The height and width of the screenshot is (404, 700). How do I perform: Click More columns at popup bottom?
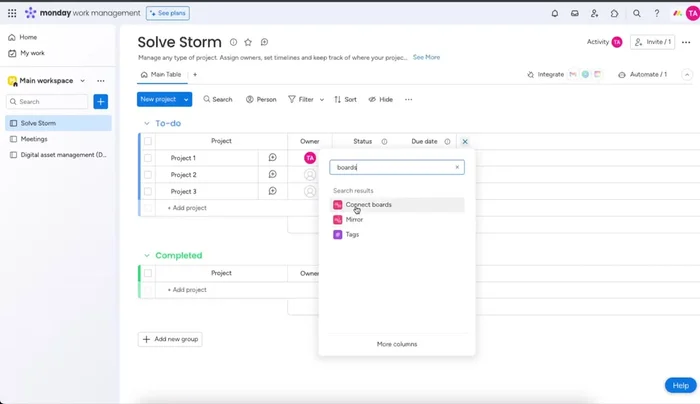pyautogui.click(x=397, y=344)
